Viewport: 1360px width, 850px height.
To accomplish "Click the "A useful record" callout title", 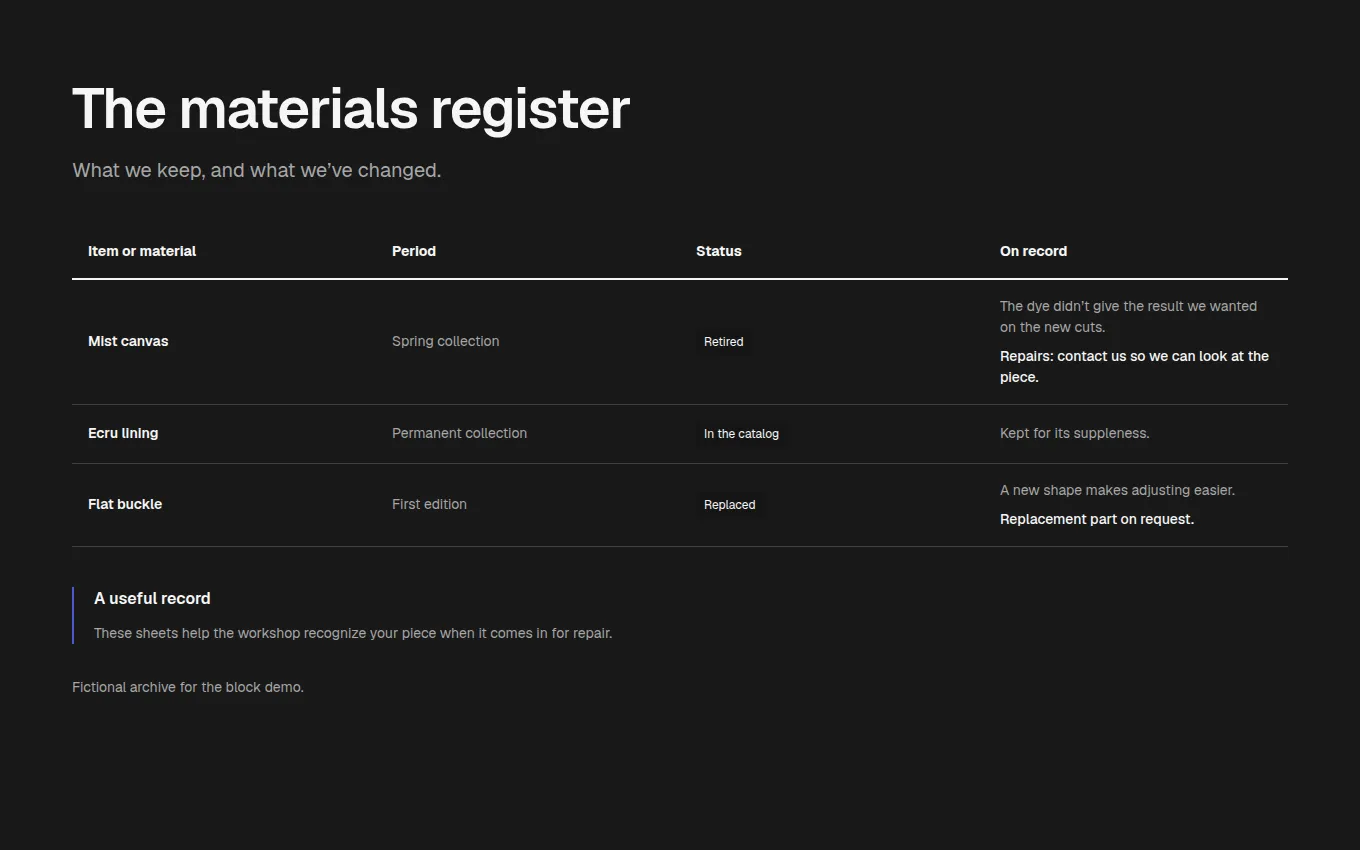I will [152, 598].
